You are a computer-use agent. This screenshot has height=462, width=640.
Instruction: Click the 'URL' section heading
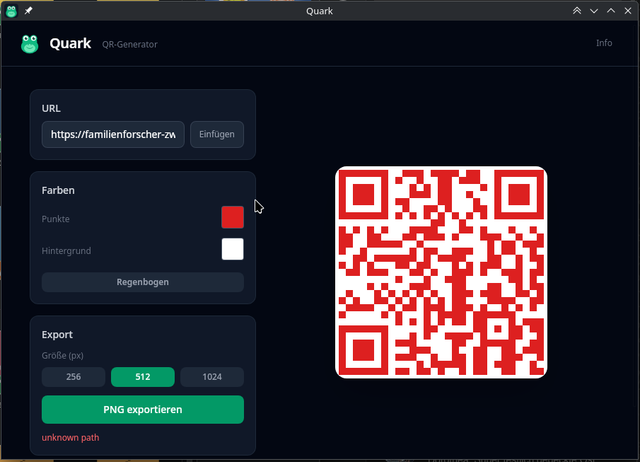click(51, 108)
